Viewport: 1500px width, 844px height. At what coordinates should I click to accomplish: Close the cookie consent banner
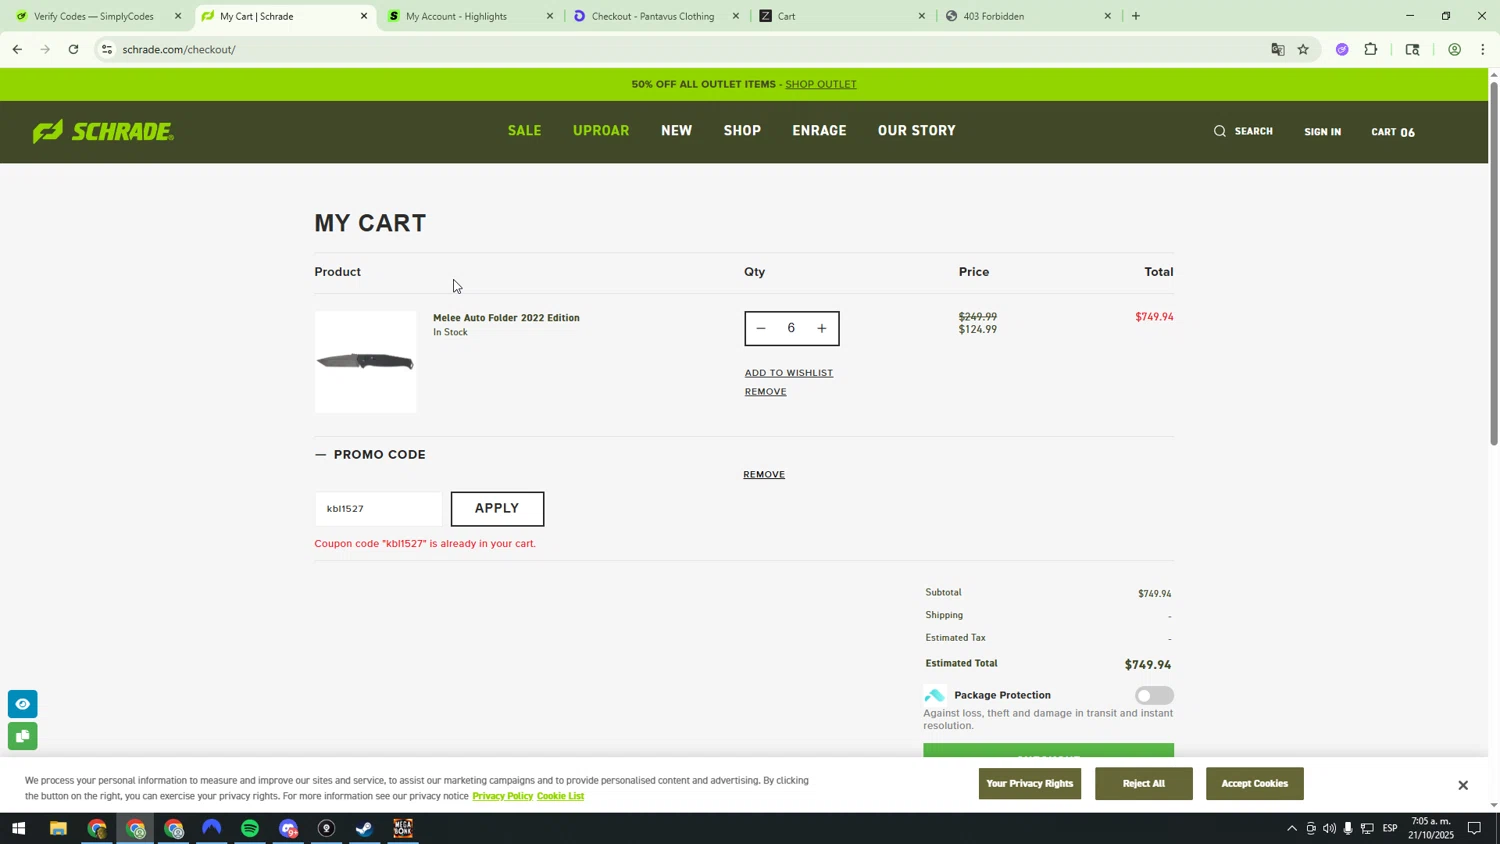click(1462, 785)
